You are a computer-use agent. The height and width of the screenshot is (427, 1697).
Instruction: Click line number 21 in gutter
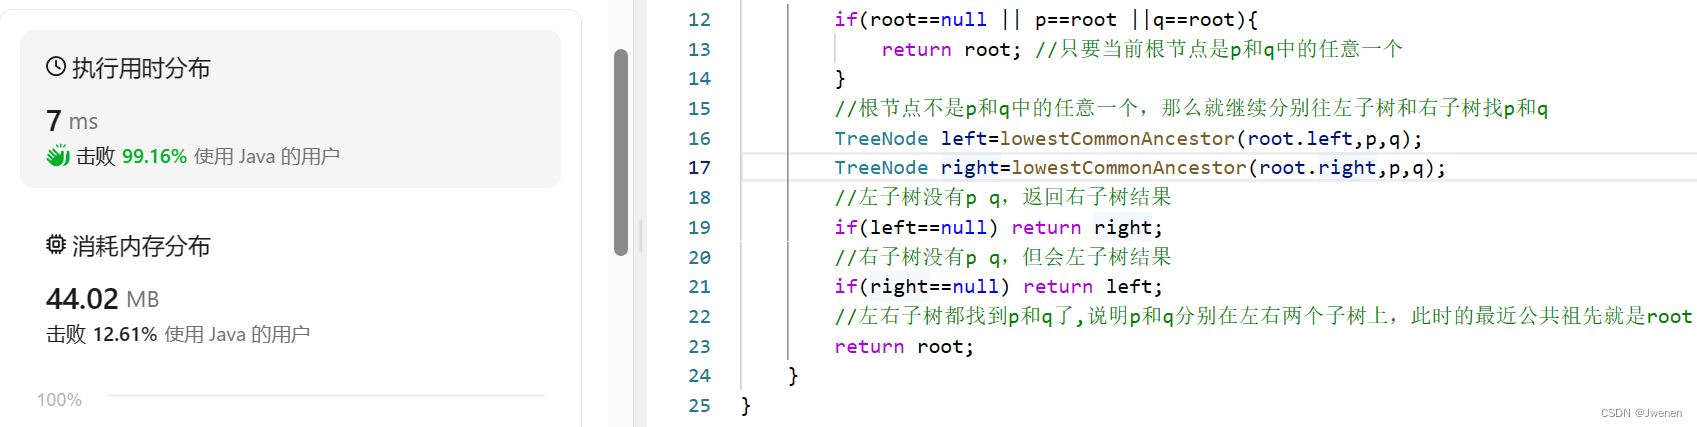pyautogui.click(x=699, y=287)
